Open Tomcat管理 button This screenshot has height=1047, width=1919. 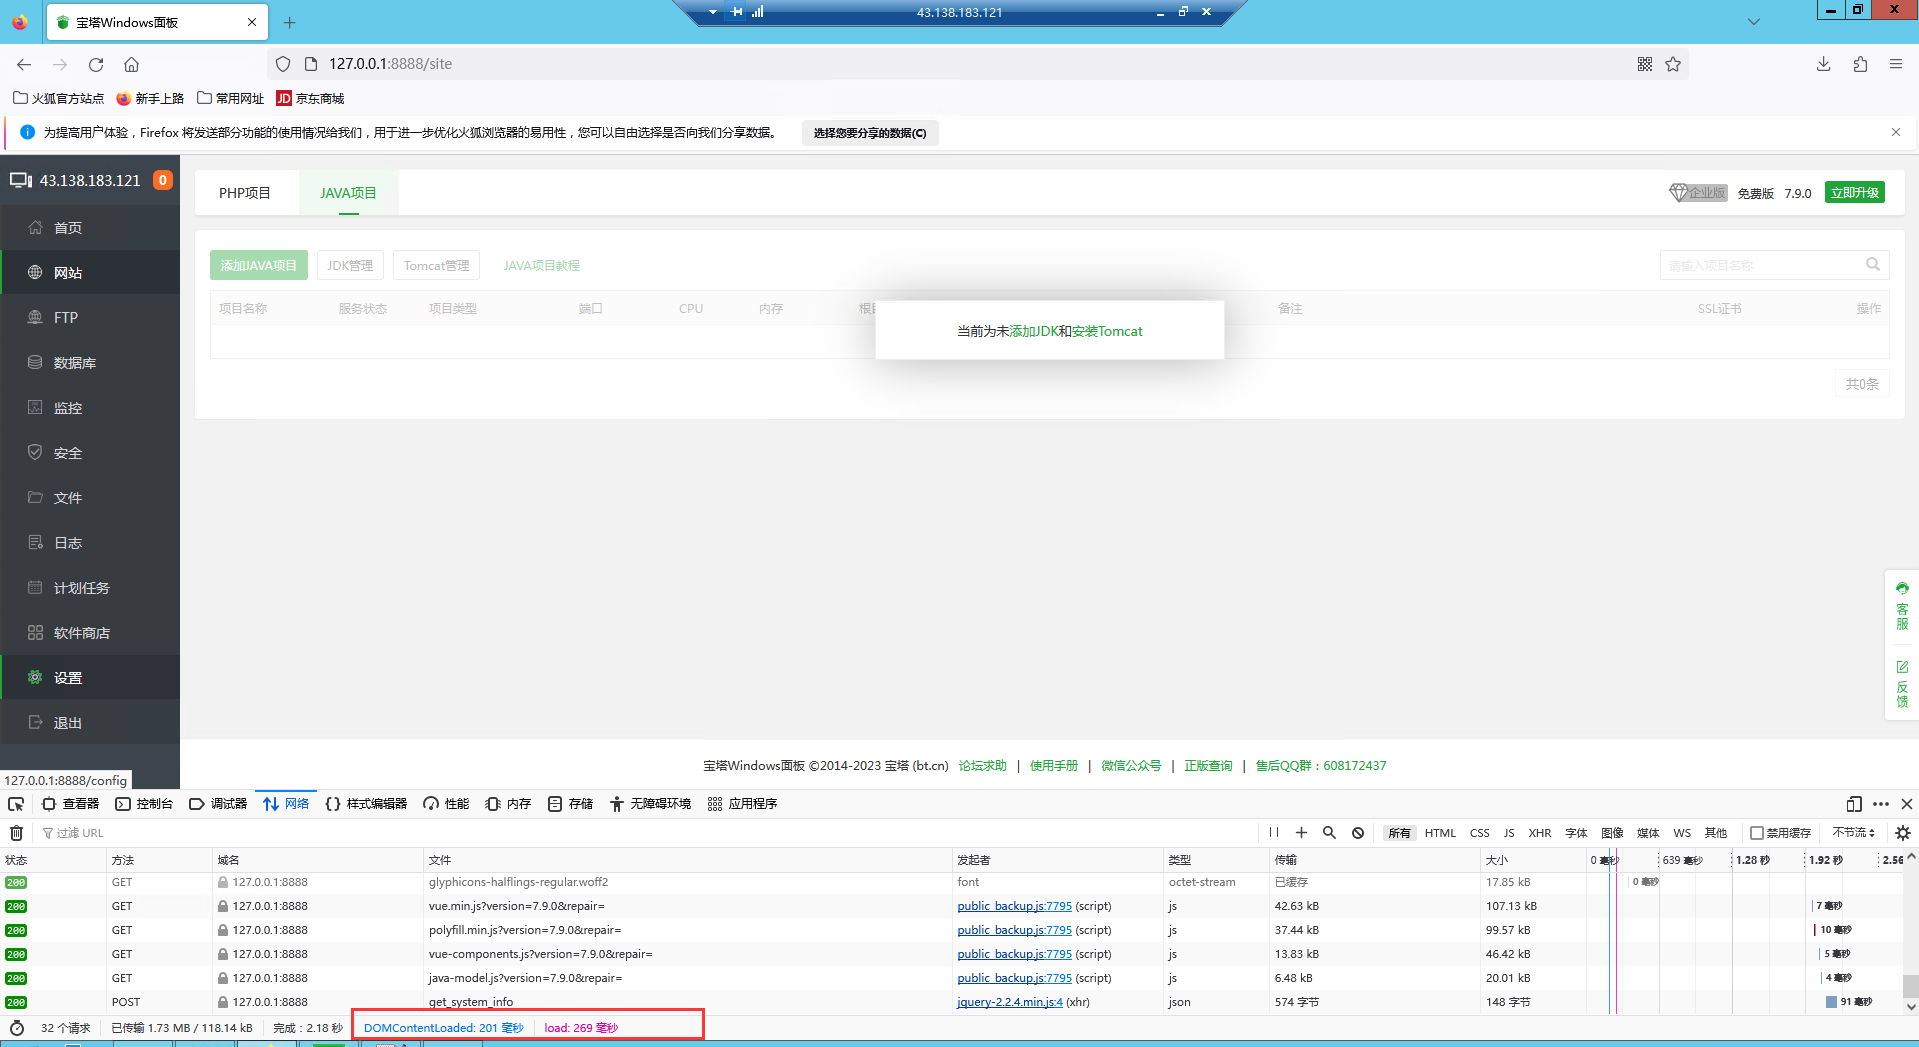[436, 265]
